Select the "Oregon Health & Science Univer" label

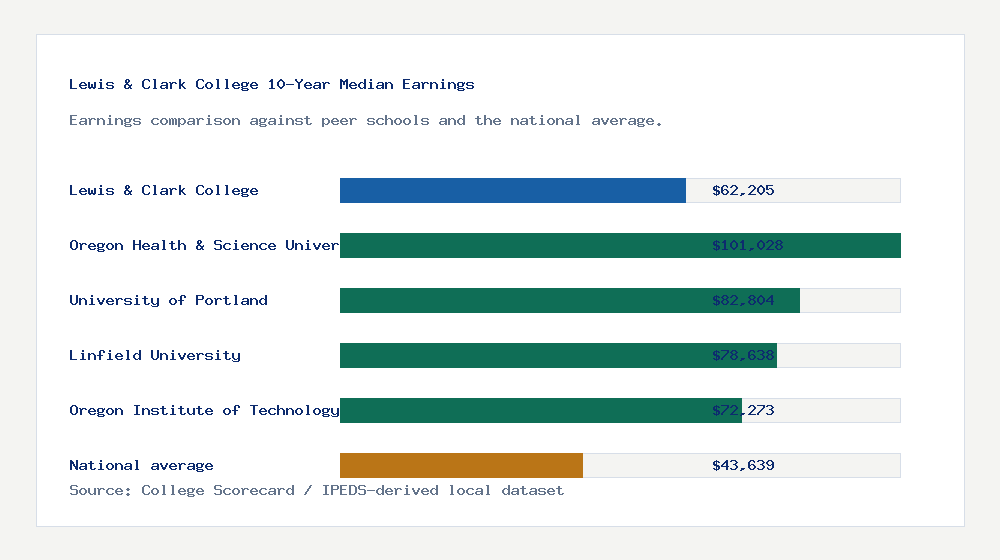(x=204, y=246)
